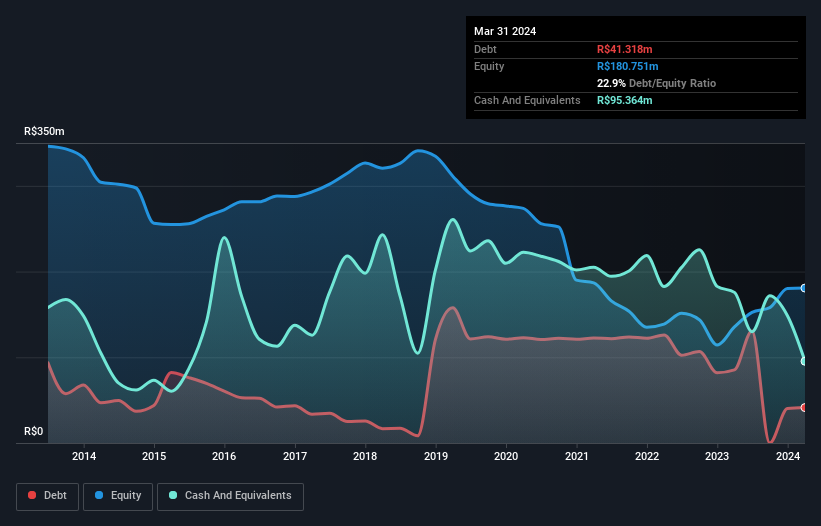The width and height of the screenshot is (821, 526).
Task: Toggle the Debt series legend button
Action: point(47,496)
